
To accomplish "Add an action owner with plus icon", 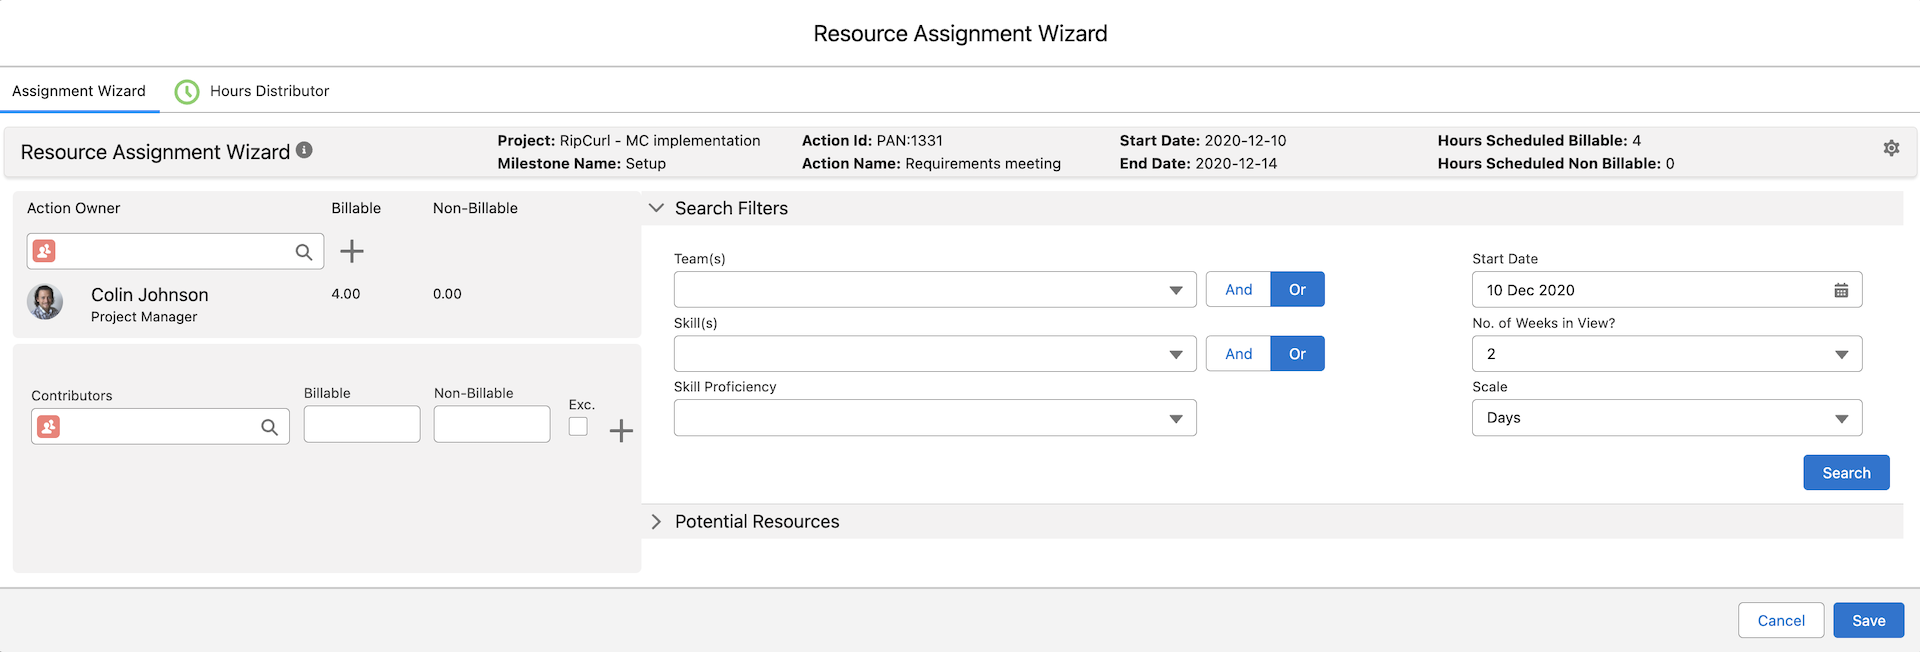I will pyautogui.click(x=352, y=251).
